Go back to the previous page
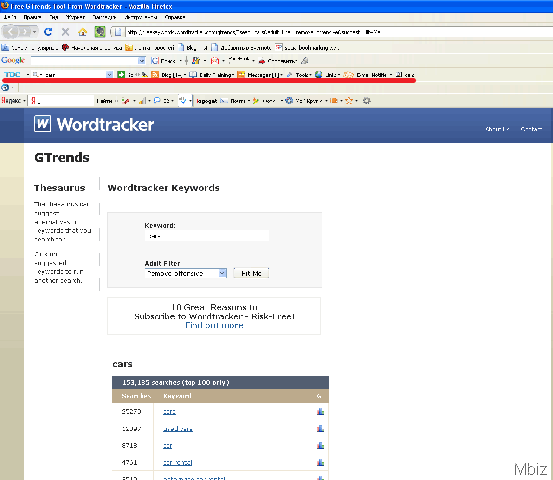The width and height of the screenshot is (553, 480). 10,32
